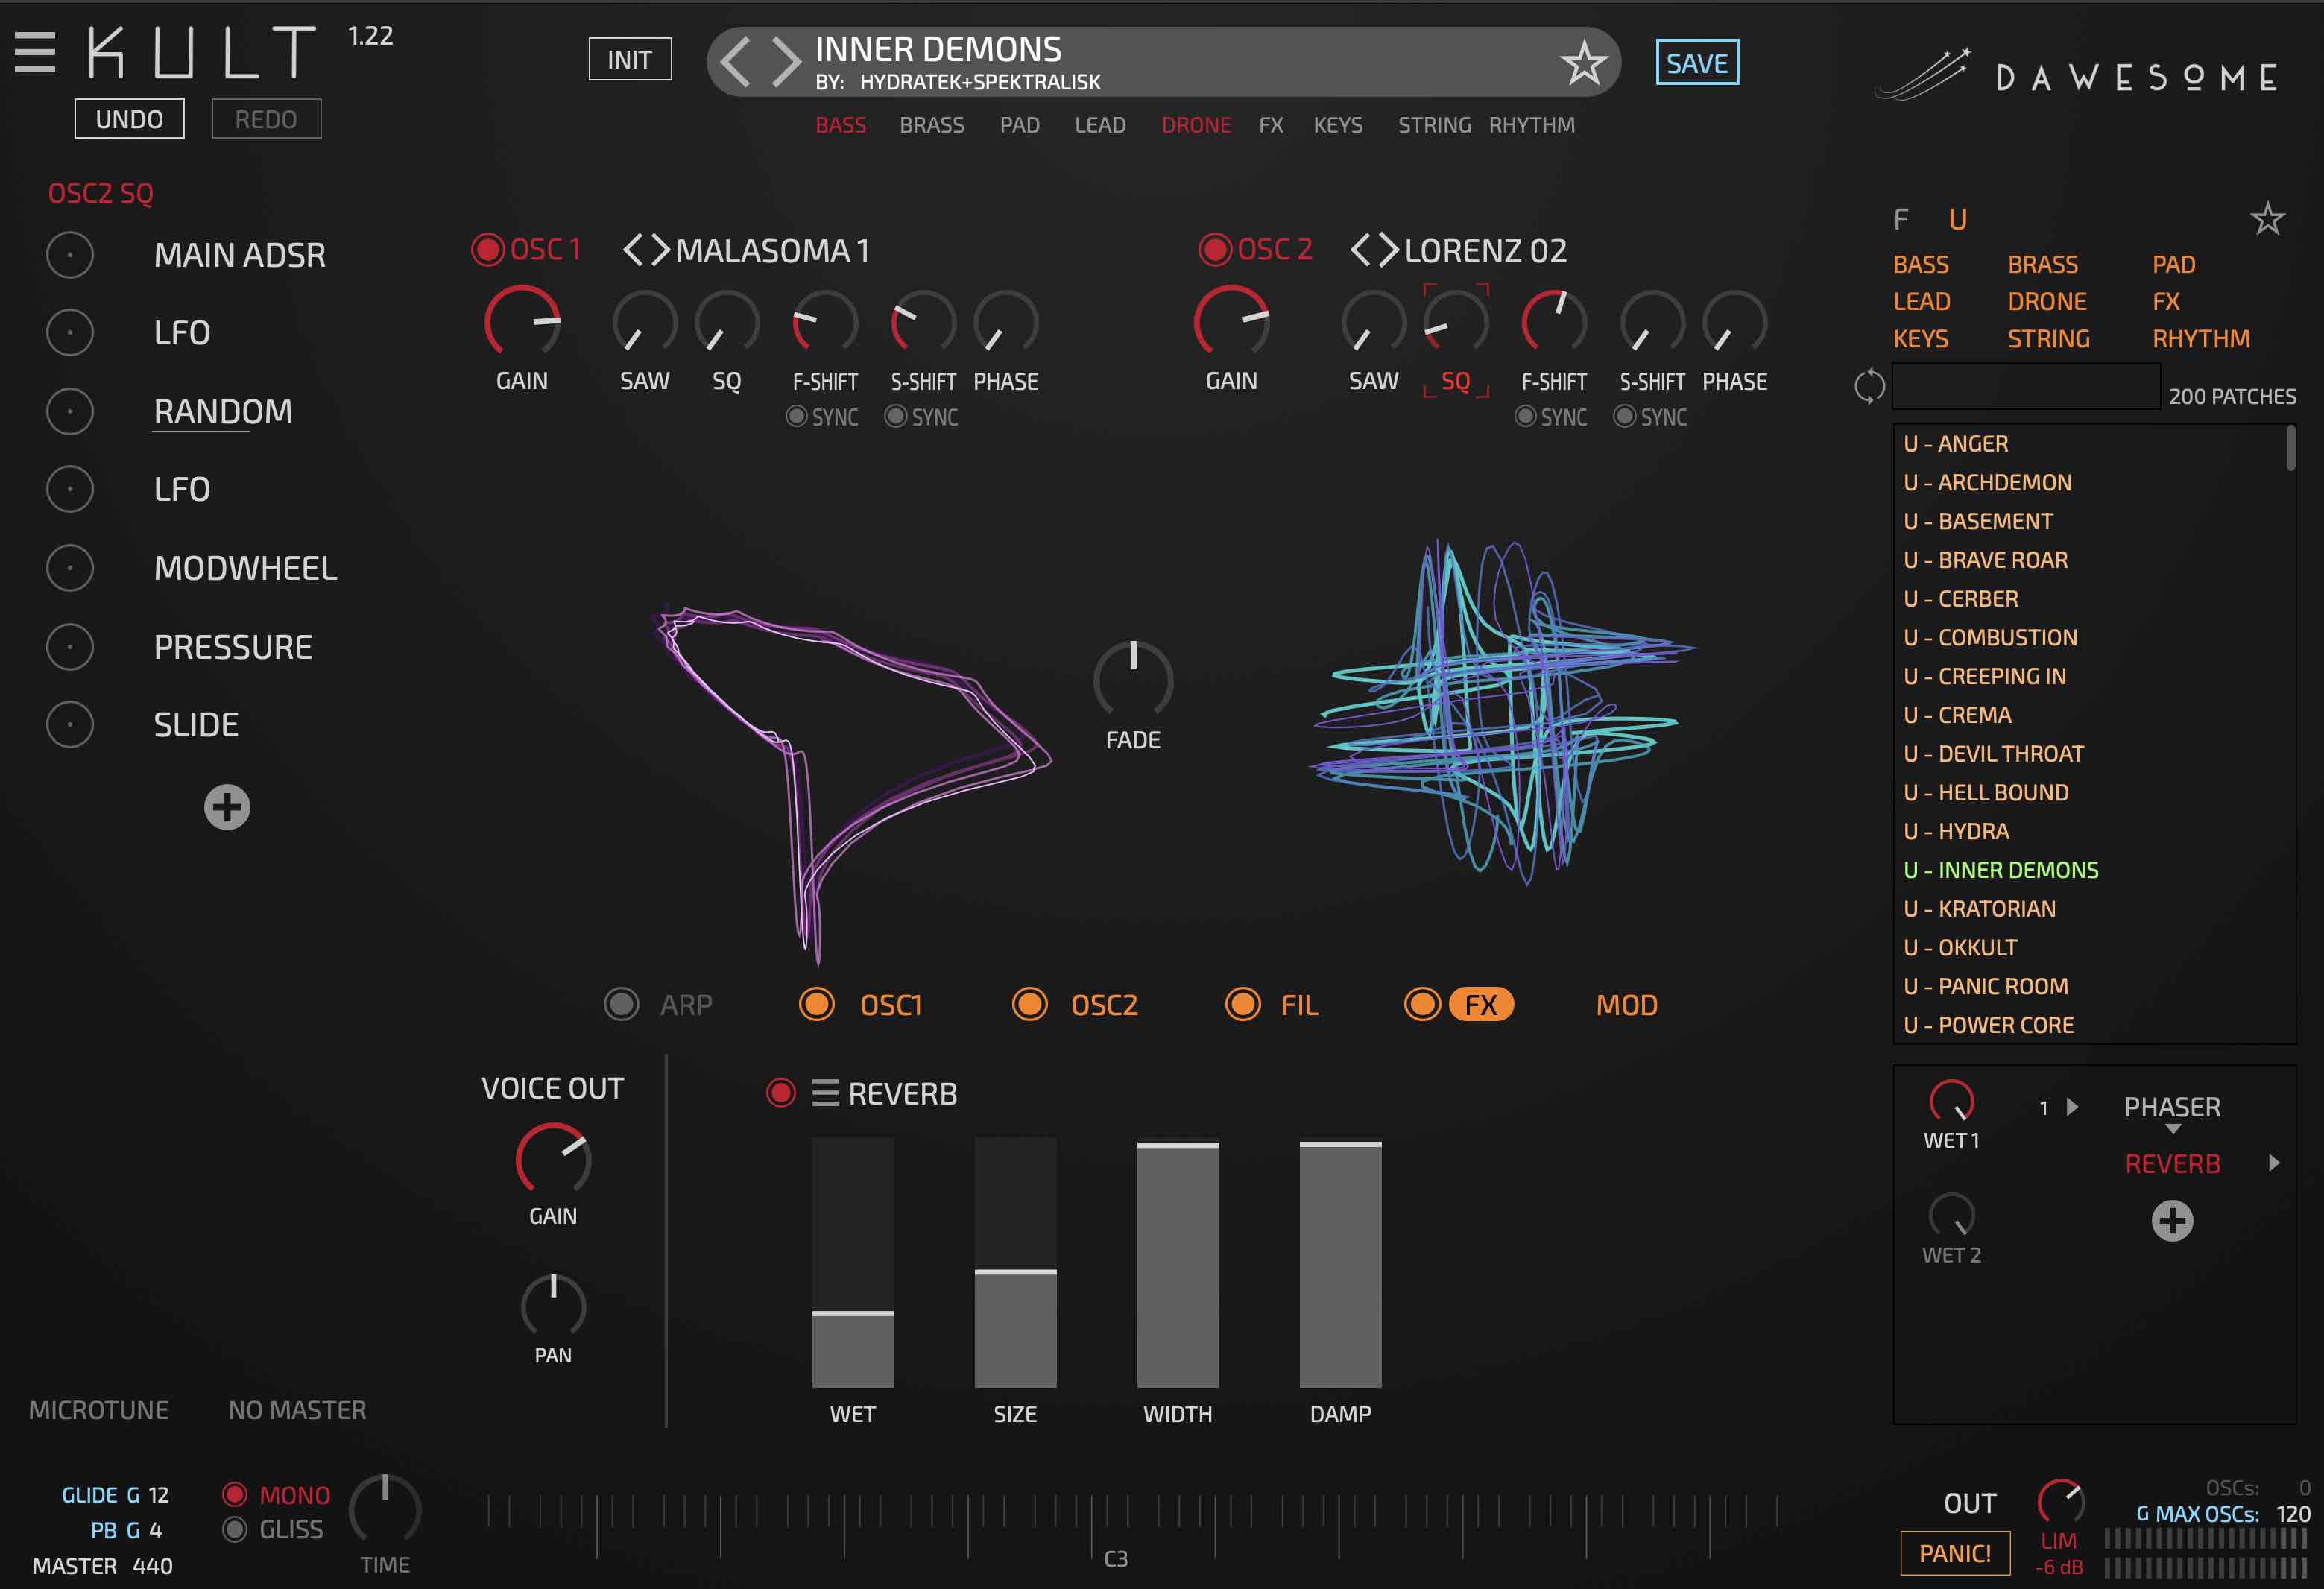Expand the Reverb effect arrow
The height and width of the screenshot is (1589, 2324).
[2274, 1163]
